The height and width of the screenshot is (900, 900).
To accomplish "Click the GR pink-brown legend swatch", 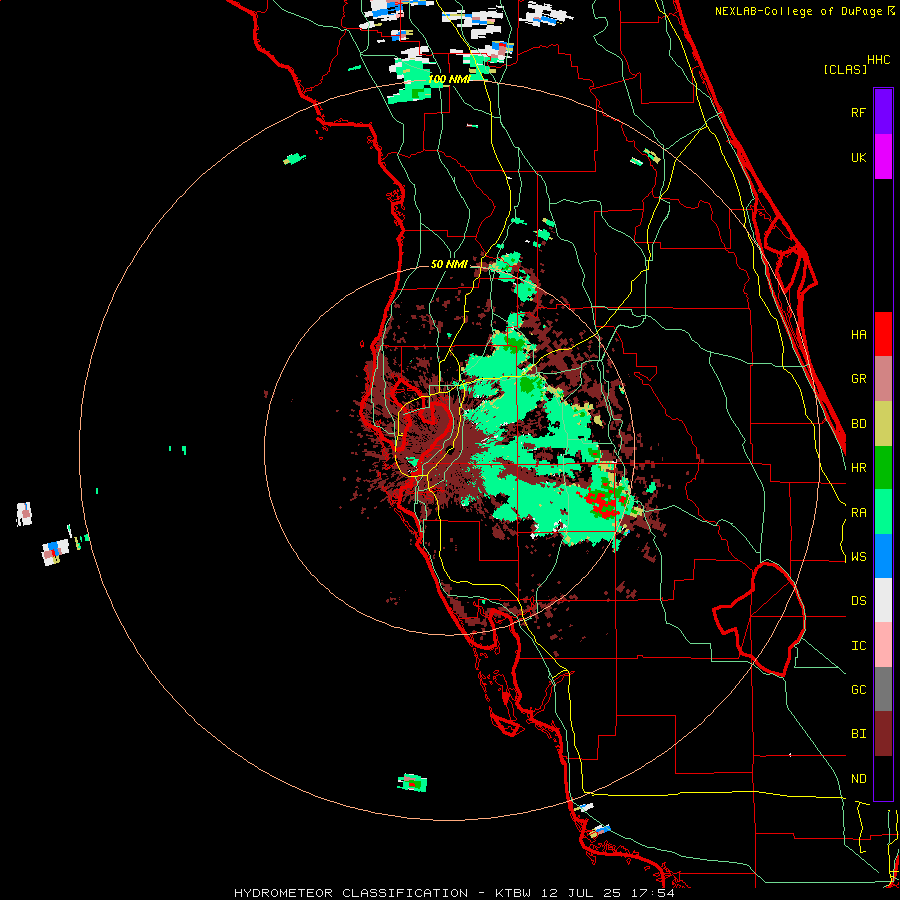I will (883, 379).
